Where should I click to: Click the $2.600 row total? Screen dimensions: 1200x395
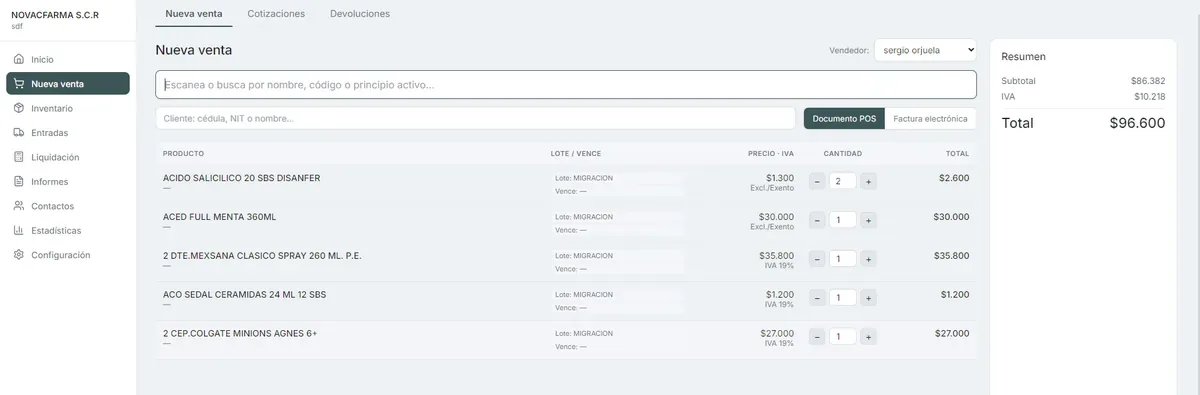point(954,177)
